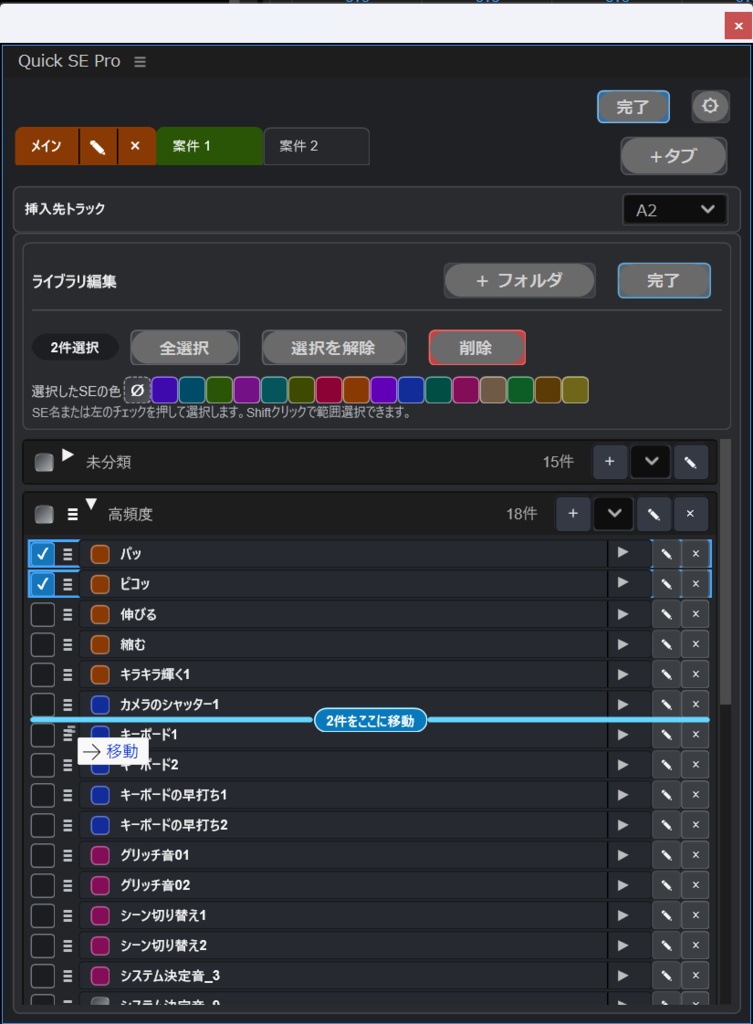753x1024 pixels.
Task: Play preview of 伸びる sound
Action: [x=622, y=614]
